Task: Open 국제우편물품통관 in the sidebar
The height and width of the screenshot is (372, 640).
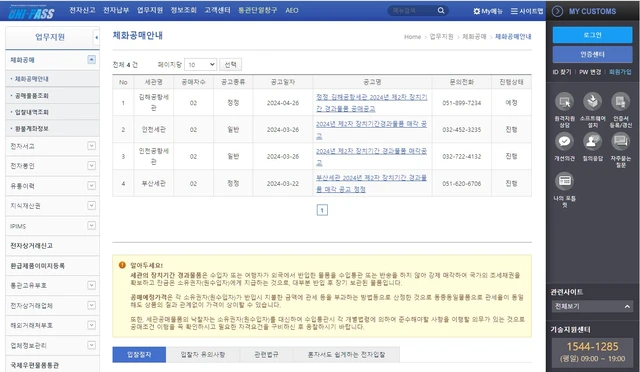Action: [35, 365]
